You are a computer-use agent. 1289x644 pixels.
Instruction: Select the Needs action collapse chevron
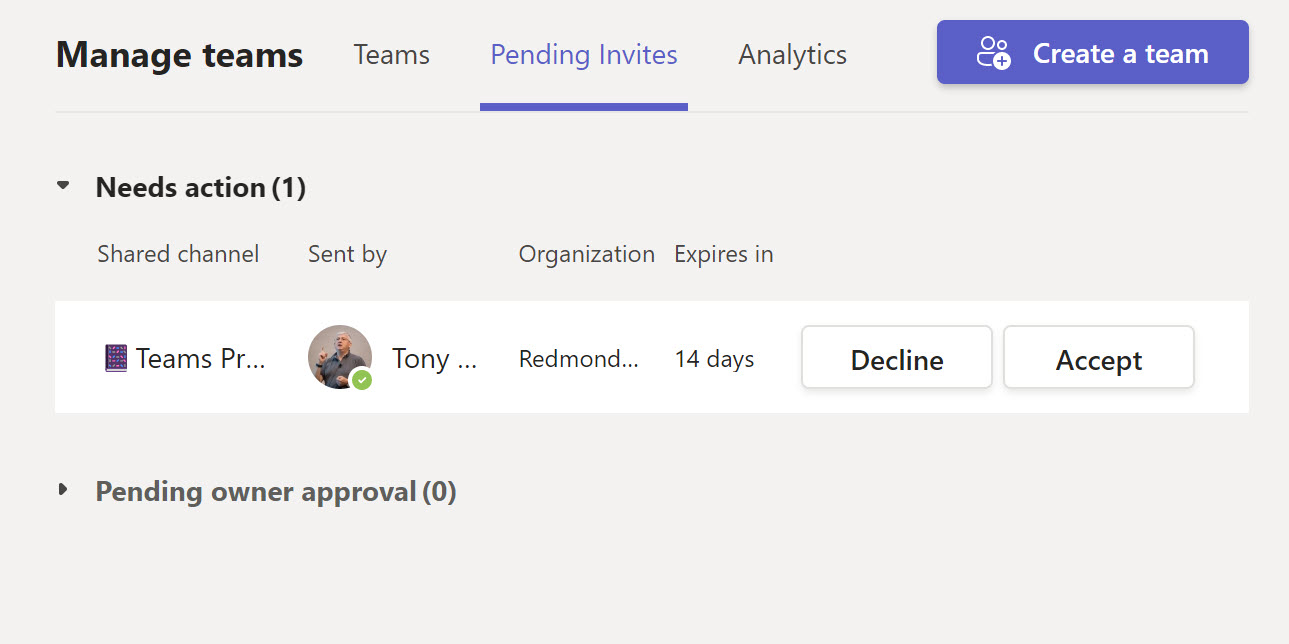click(x=62, y=185)
